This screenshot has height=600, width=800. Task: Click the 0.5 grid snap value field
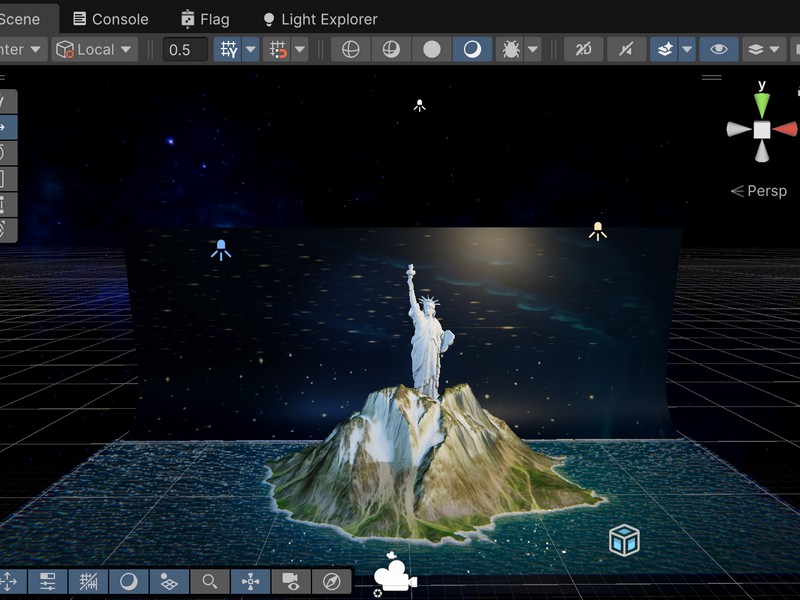[185, 49]
